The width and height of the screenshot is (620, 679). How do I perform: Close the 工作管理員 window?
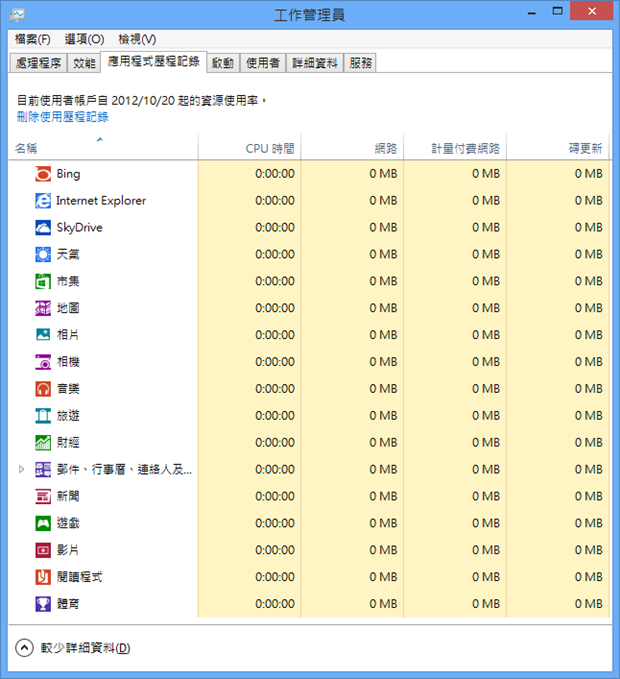tap(591, 11)
